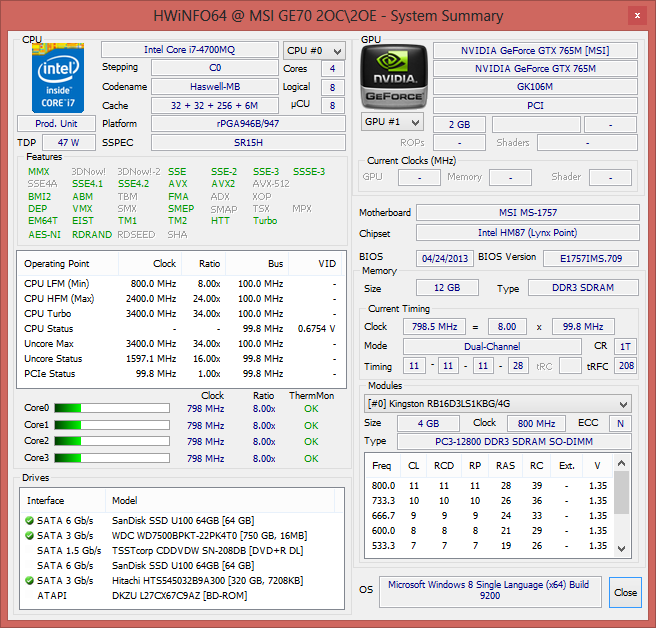Click the 1T command rate field

point(625,346)
